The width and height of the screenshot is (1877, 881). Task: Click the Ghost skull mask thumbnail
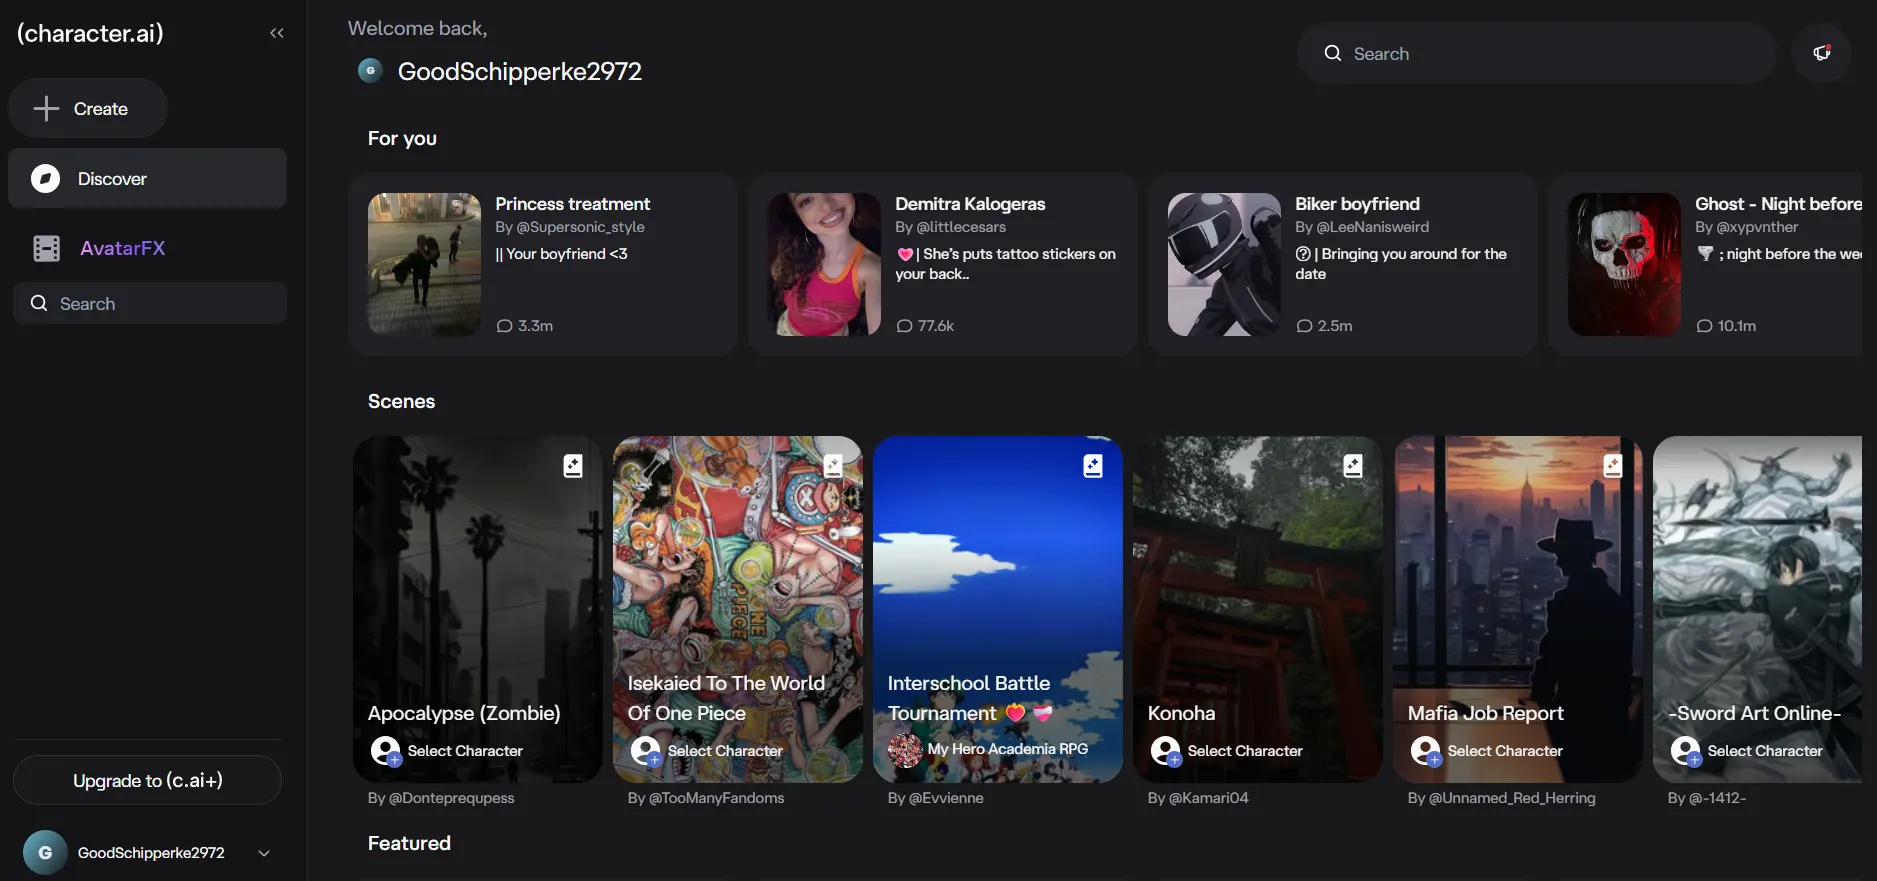click(1624, 264)
